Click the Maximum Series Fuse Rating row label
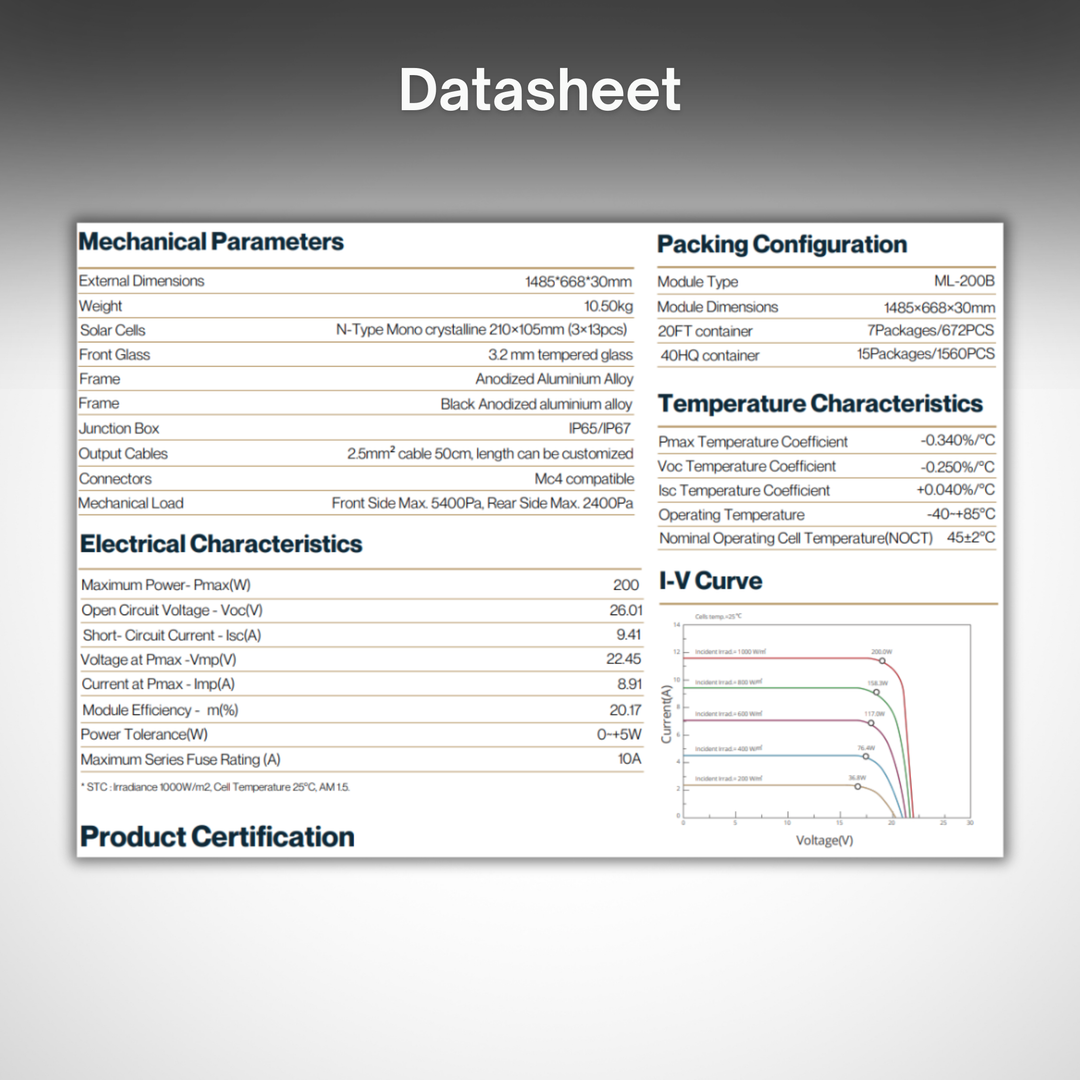Screen dimensions: 1080x1080 pyautogui.click(x=181, y=760)
